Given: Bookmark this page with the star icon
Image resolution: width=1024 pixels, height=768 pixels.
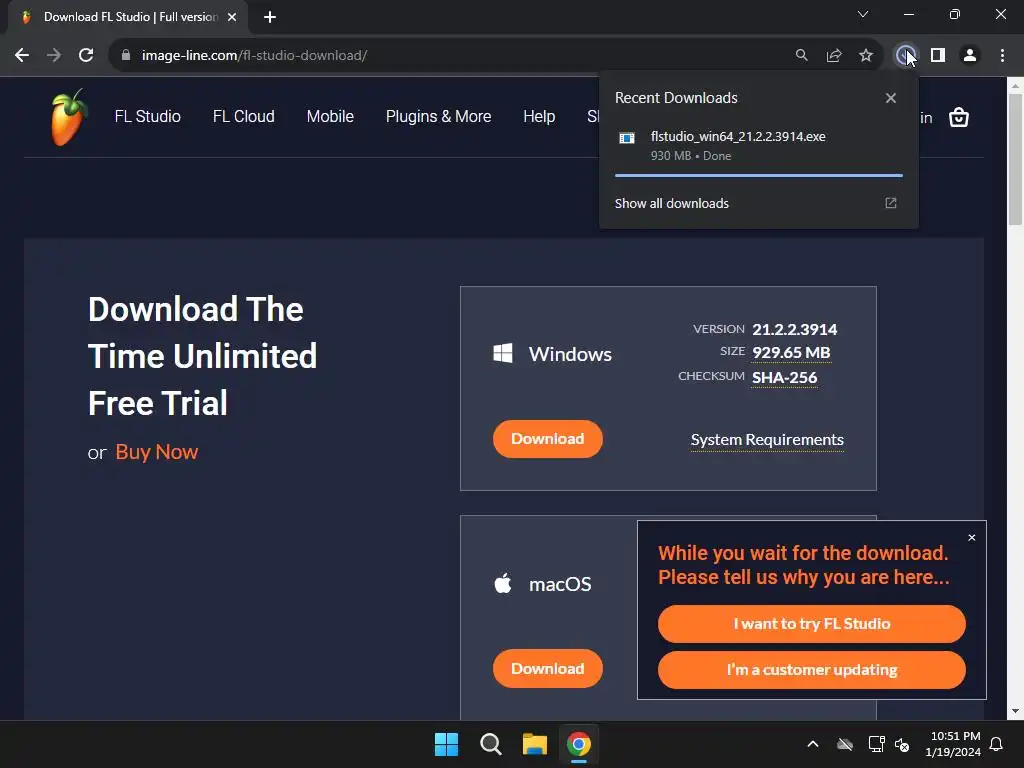Looking at the screenshot, I should pos(866,56).
